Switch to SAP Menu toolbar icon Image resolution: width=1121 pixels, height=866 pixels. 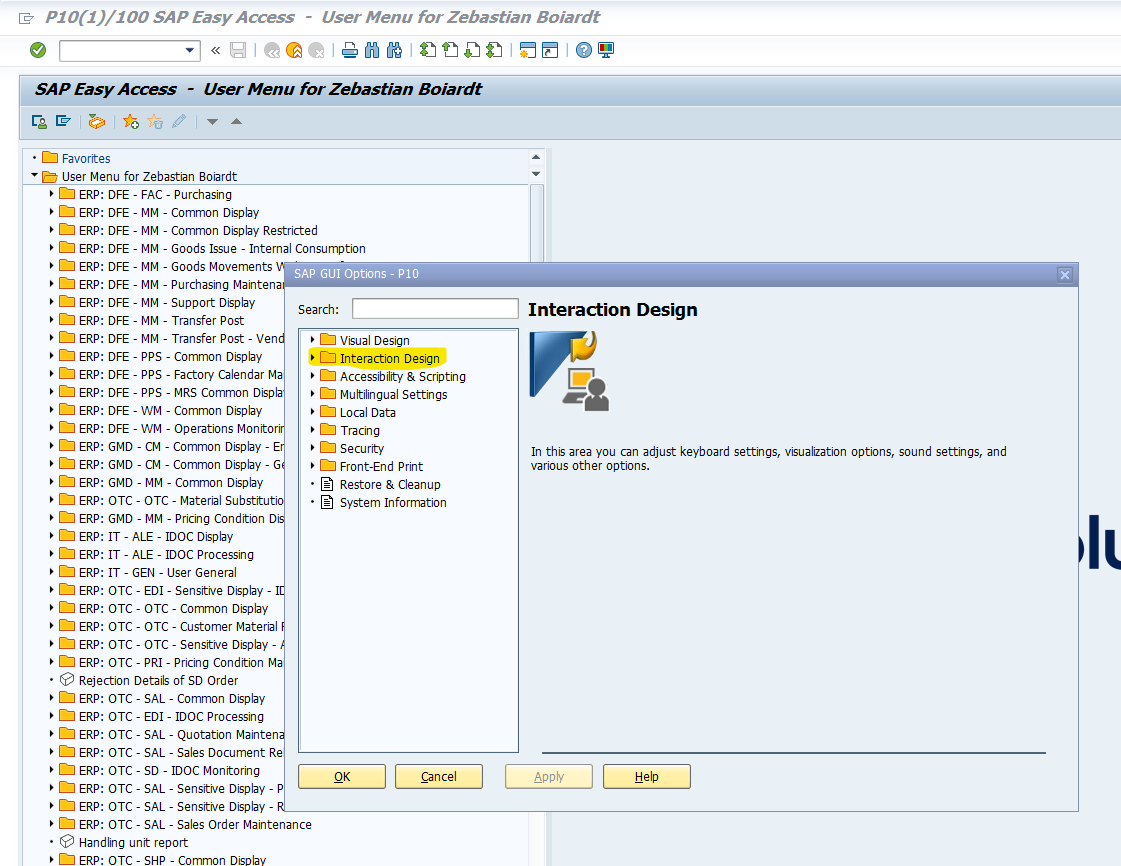pos(64,122)
